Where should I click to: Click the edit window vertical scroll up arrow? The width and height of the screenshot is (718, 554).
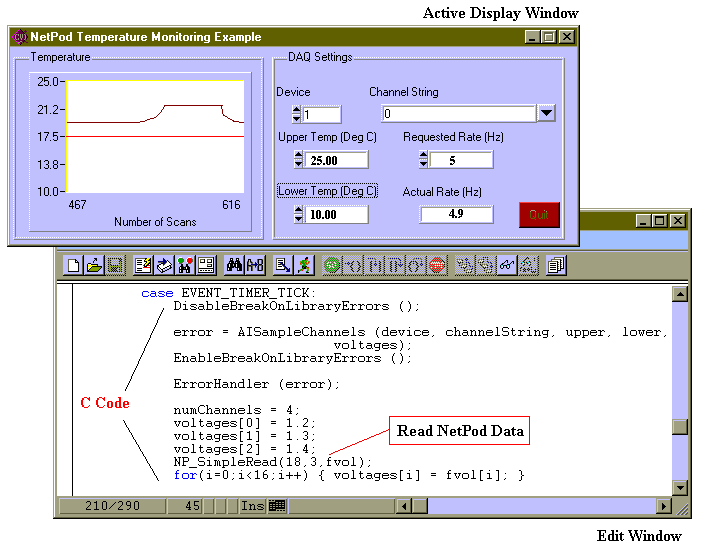(680, 294)
